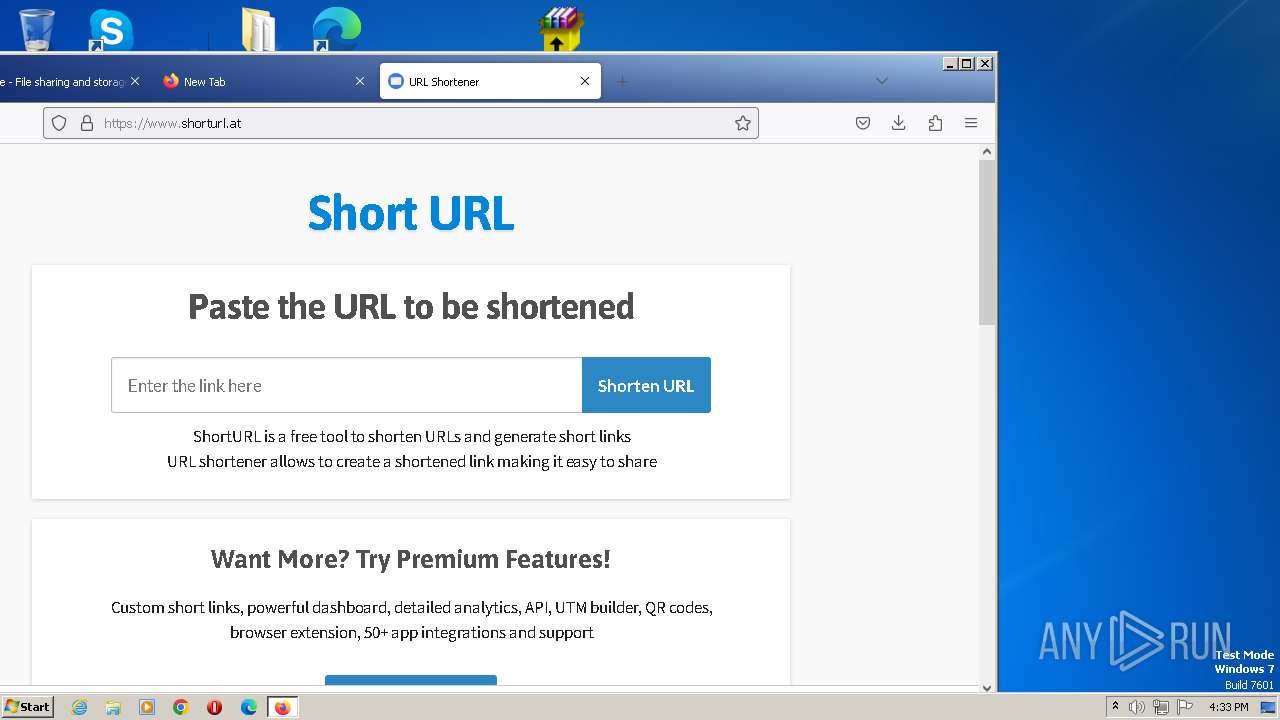Click the page scrollbar up arrow
Image resolution: width=1280 pixels, height=720 pixels.
(x=987, y=152)
